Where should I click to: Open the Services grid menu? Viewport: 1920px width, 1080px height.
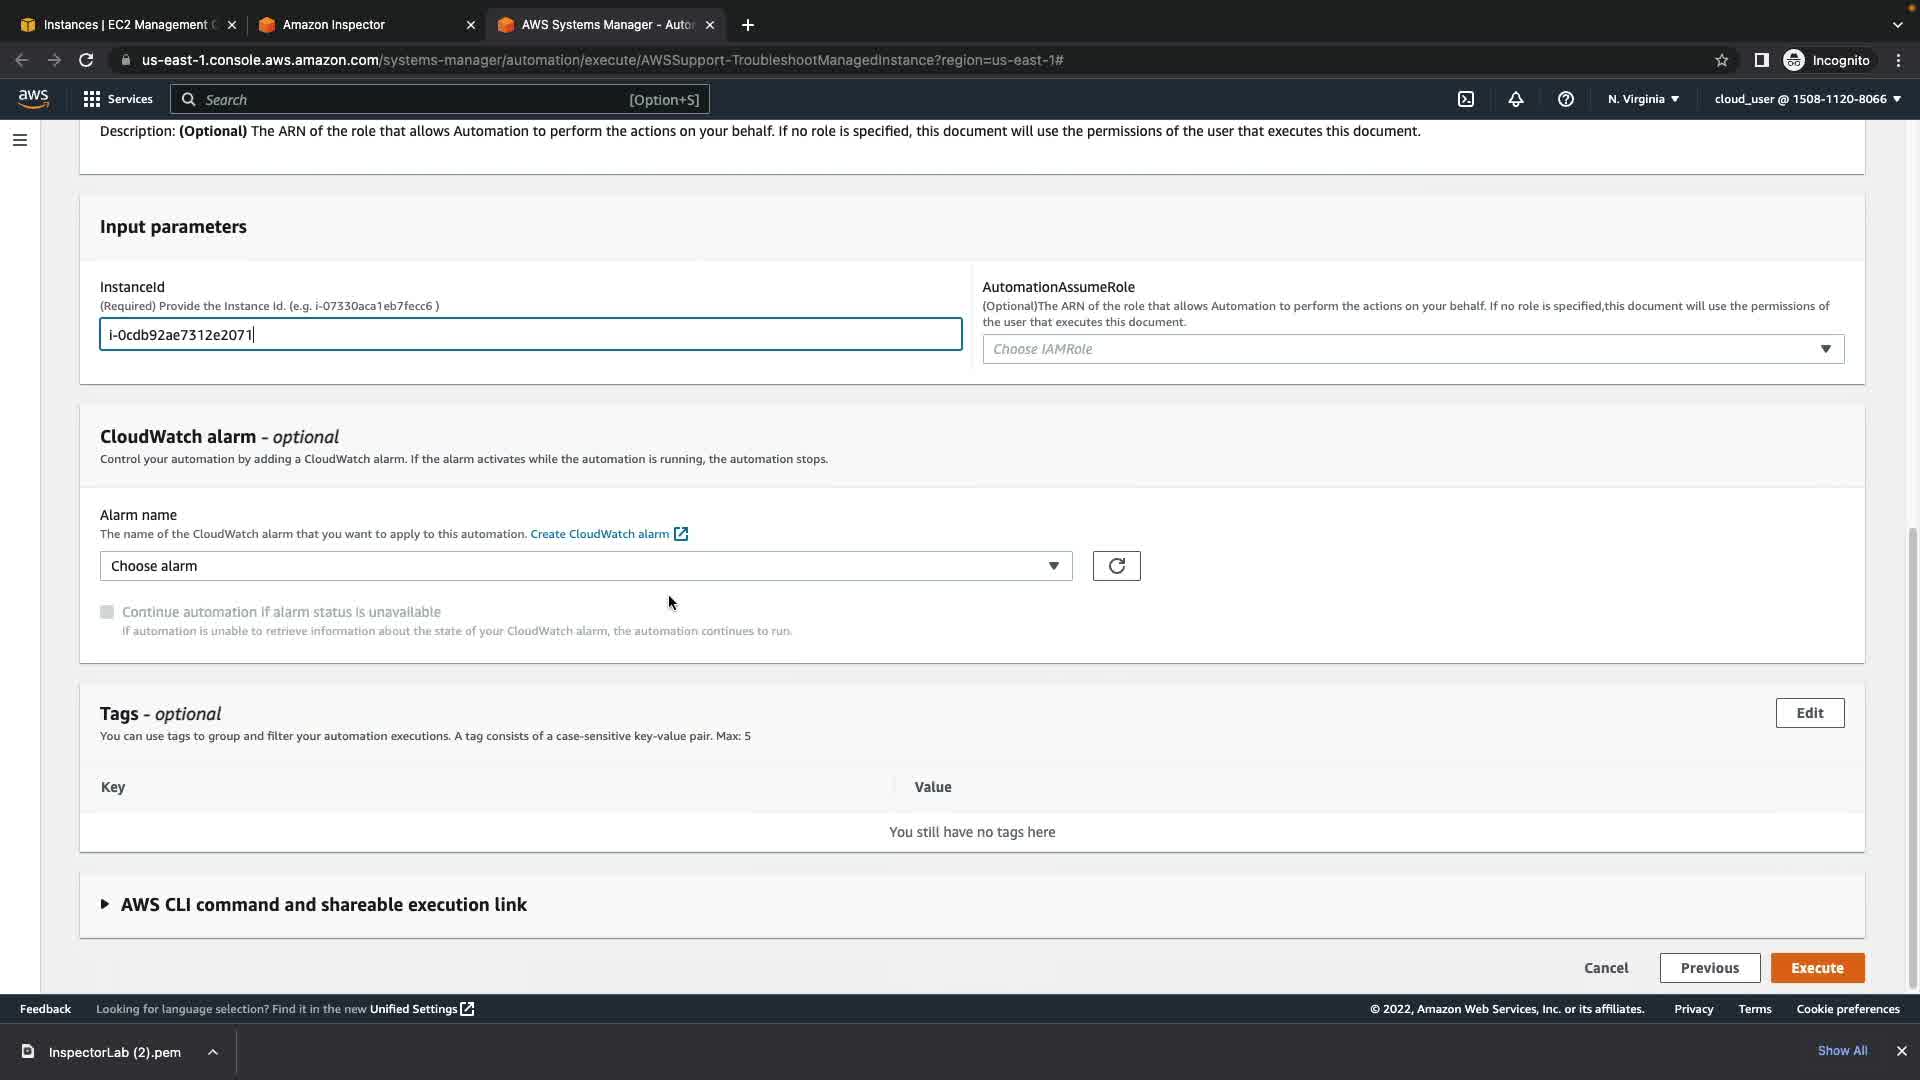click(x=118, y=99)
